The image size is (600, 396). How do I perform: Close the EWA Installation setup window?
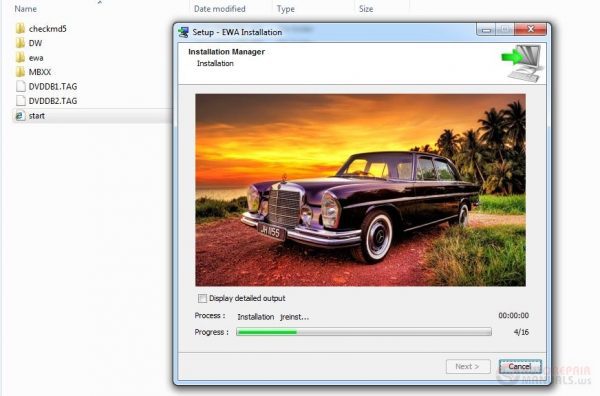tap(530, 30)
